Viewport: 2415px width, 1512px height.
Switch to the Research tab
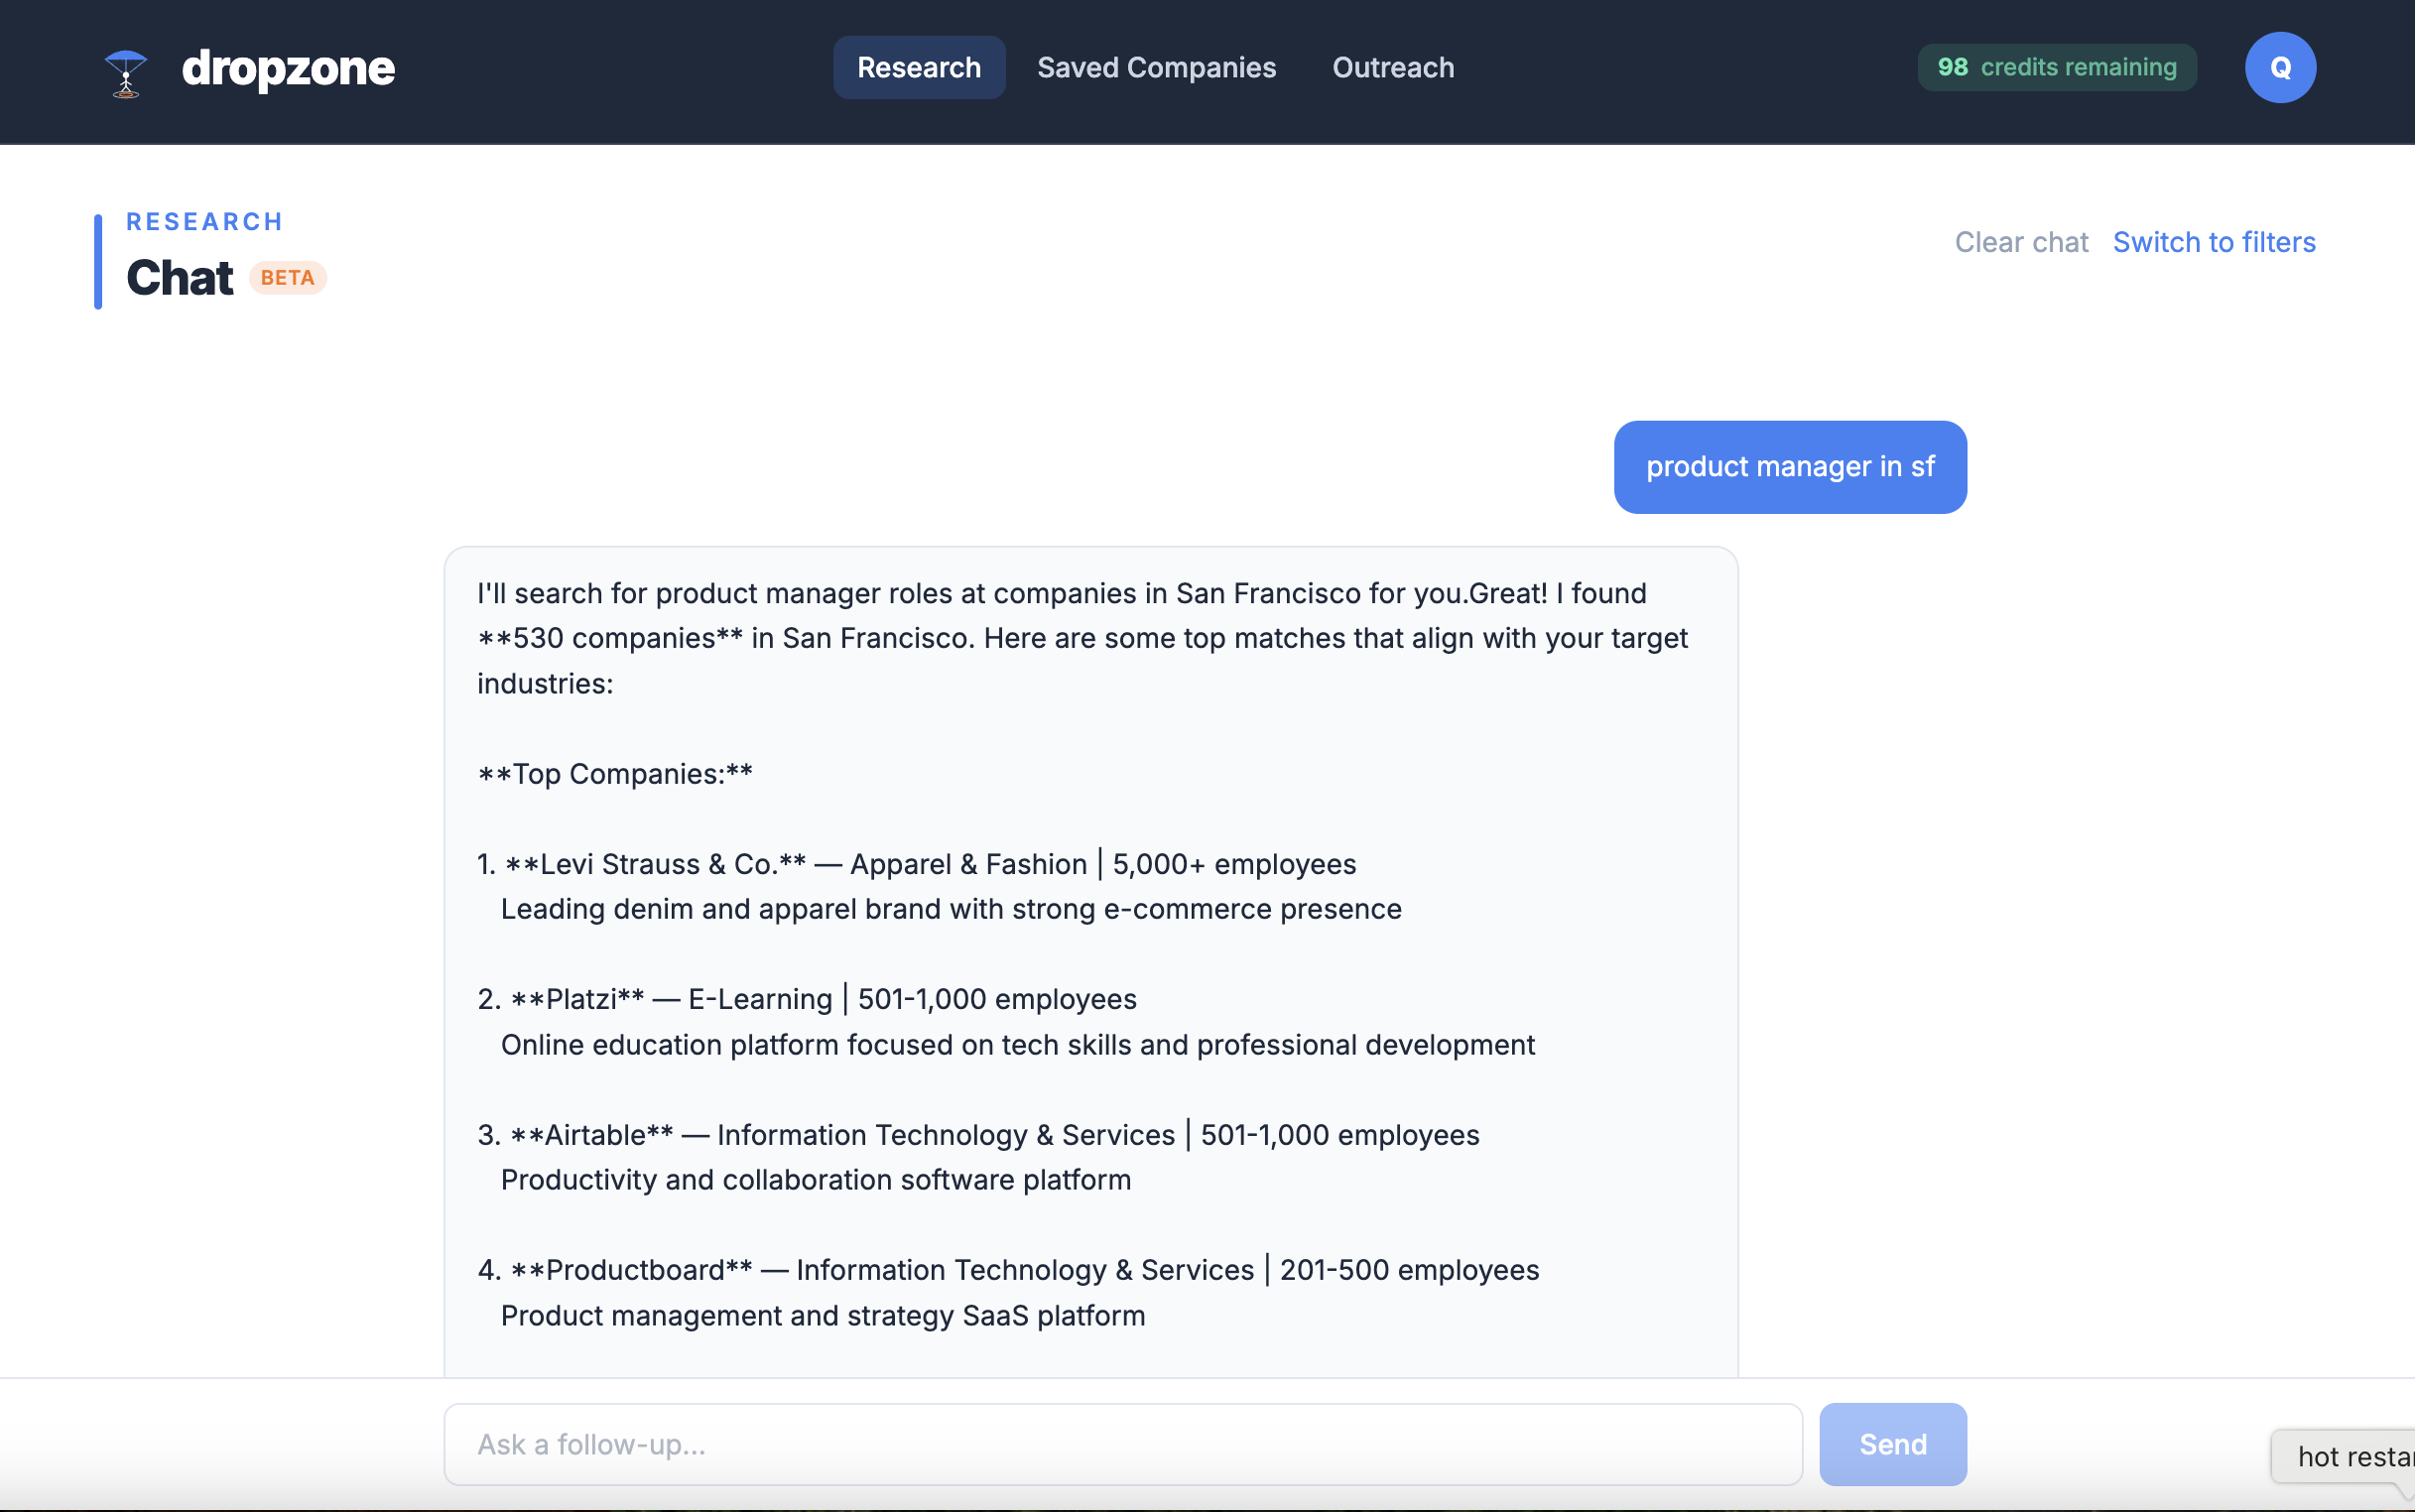point(918,68)
